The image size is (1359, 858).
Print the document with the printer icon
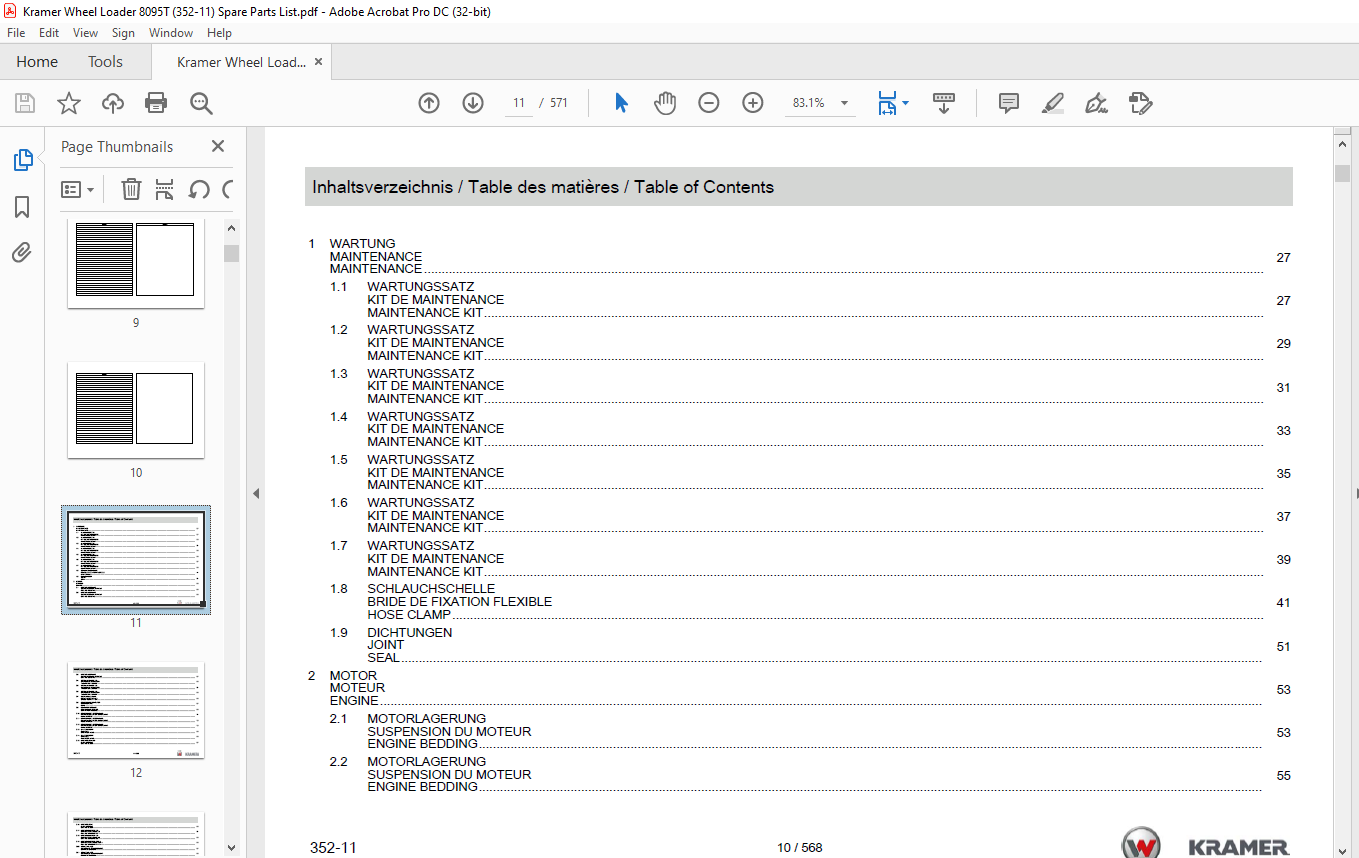(156, 103)
